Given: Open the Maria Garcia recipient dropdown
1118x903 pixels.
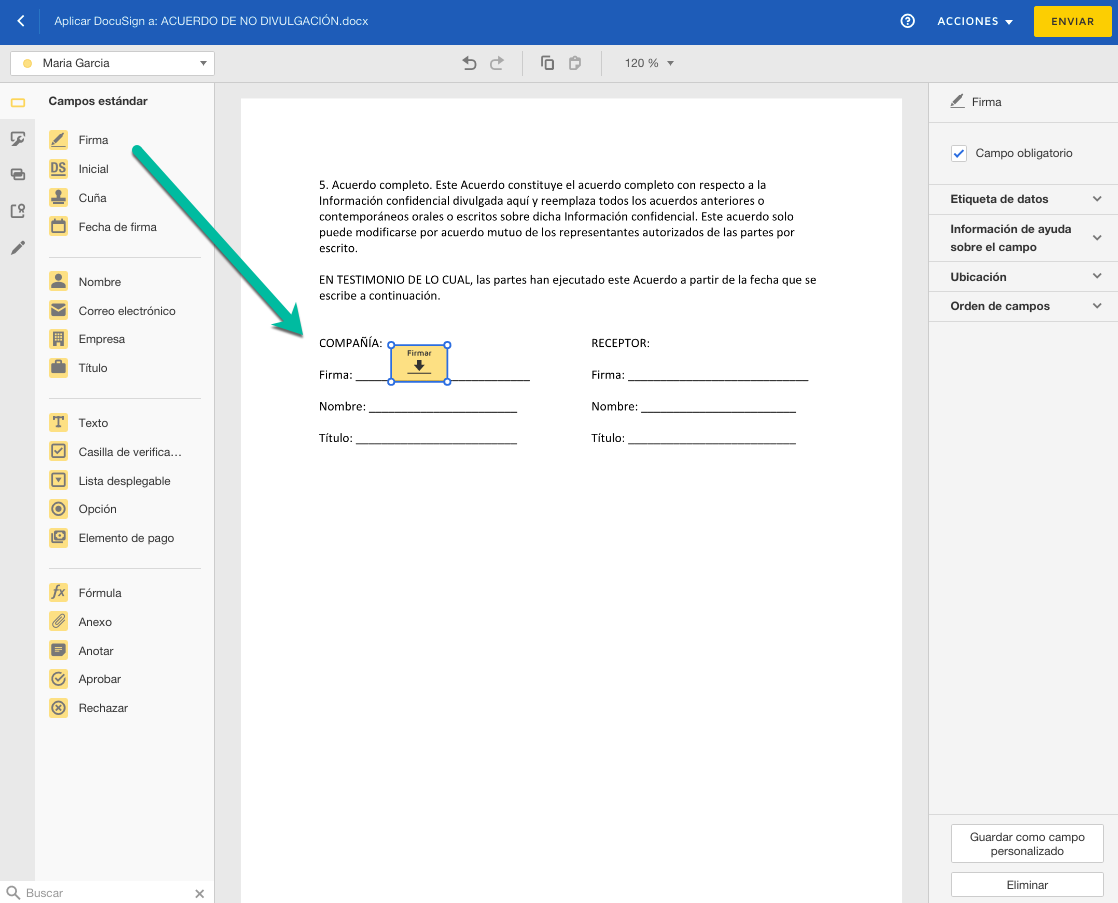Looking at the screenshot, I should point(112,63).
